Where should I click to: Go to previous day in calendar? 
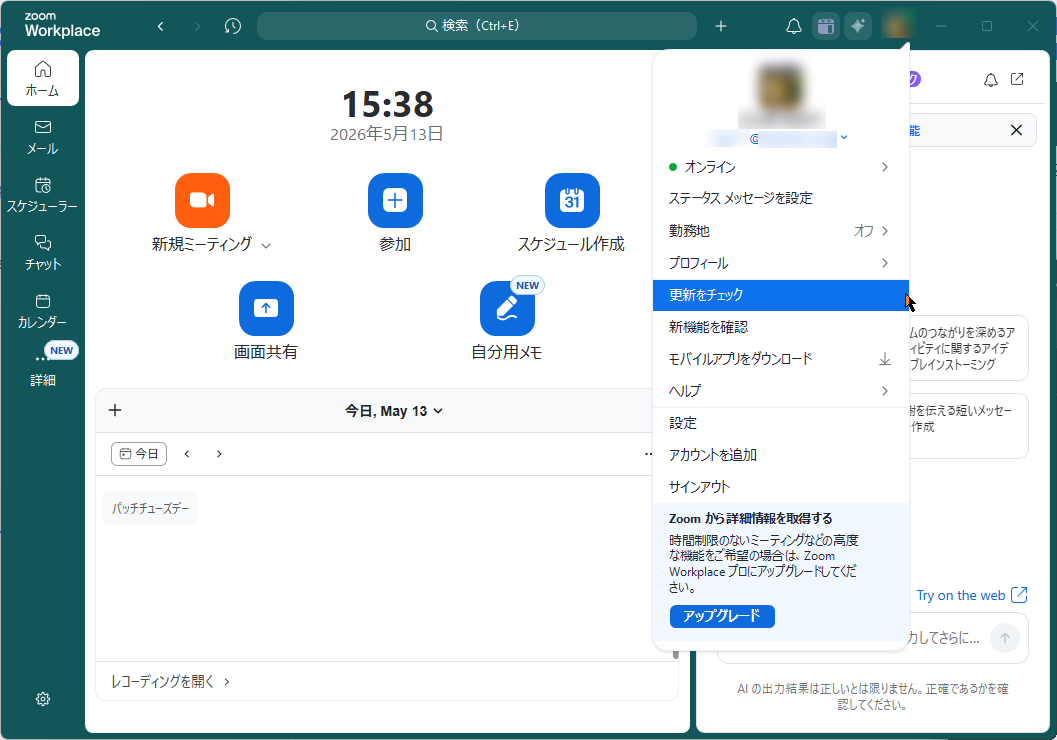[187, 454]
